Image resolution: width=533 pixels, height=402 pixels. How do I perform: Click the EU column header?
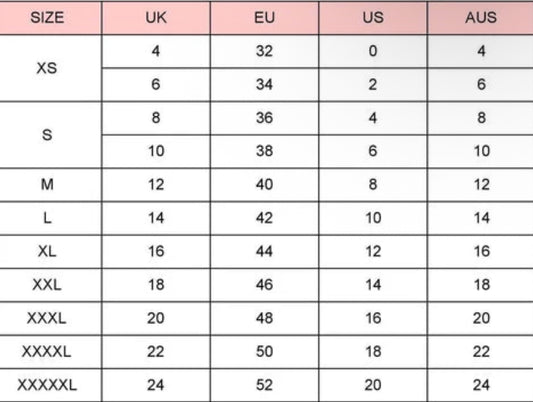[x=264, y=17]
